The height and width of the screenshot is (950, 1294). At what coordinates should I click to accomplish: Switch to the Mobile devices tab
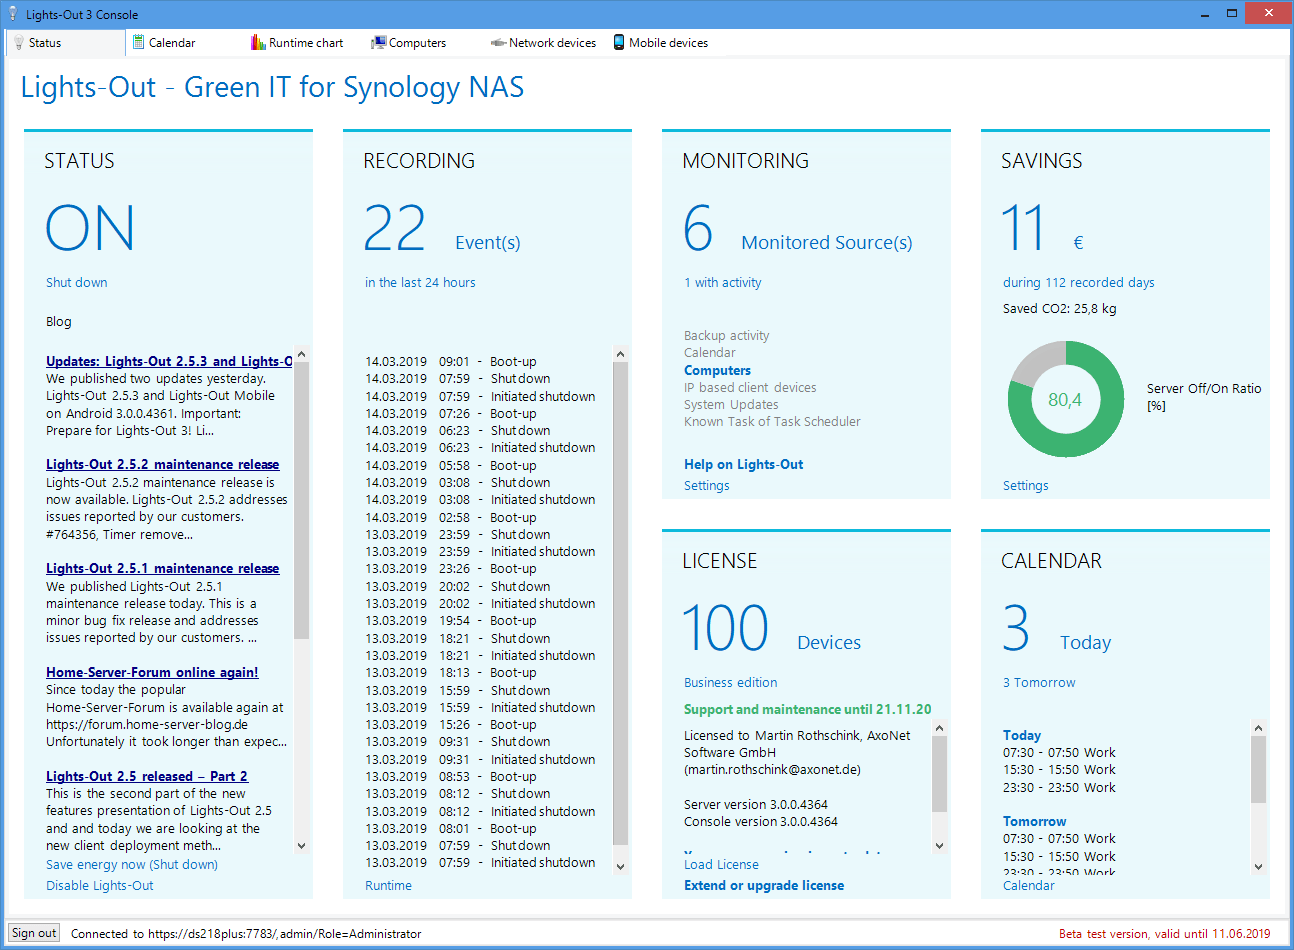coord(668,43)
